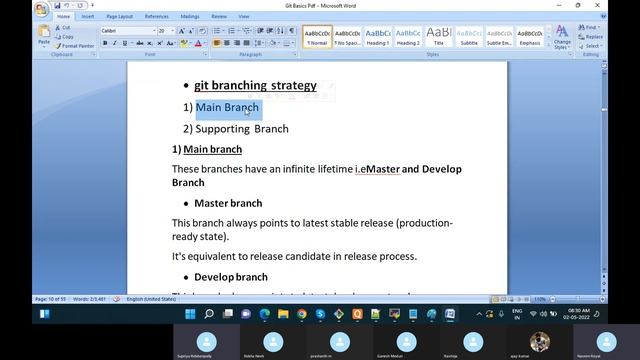Toggle show/hide paragraph marks
Viewport: 640px width, 360px height.
(x=292, y=31)
